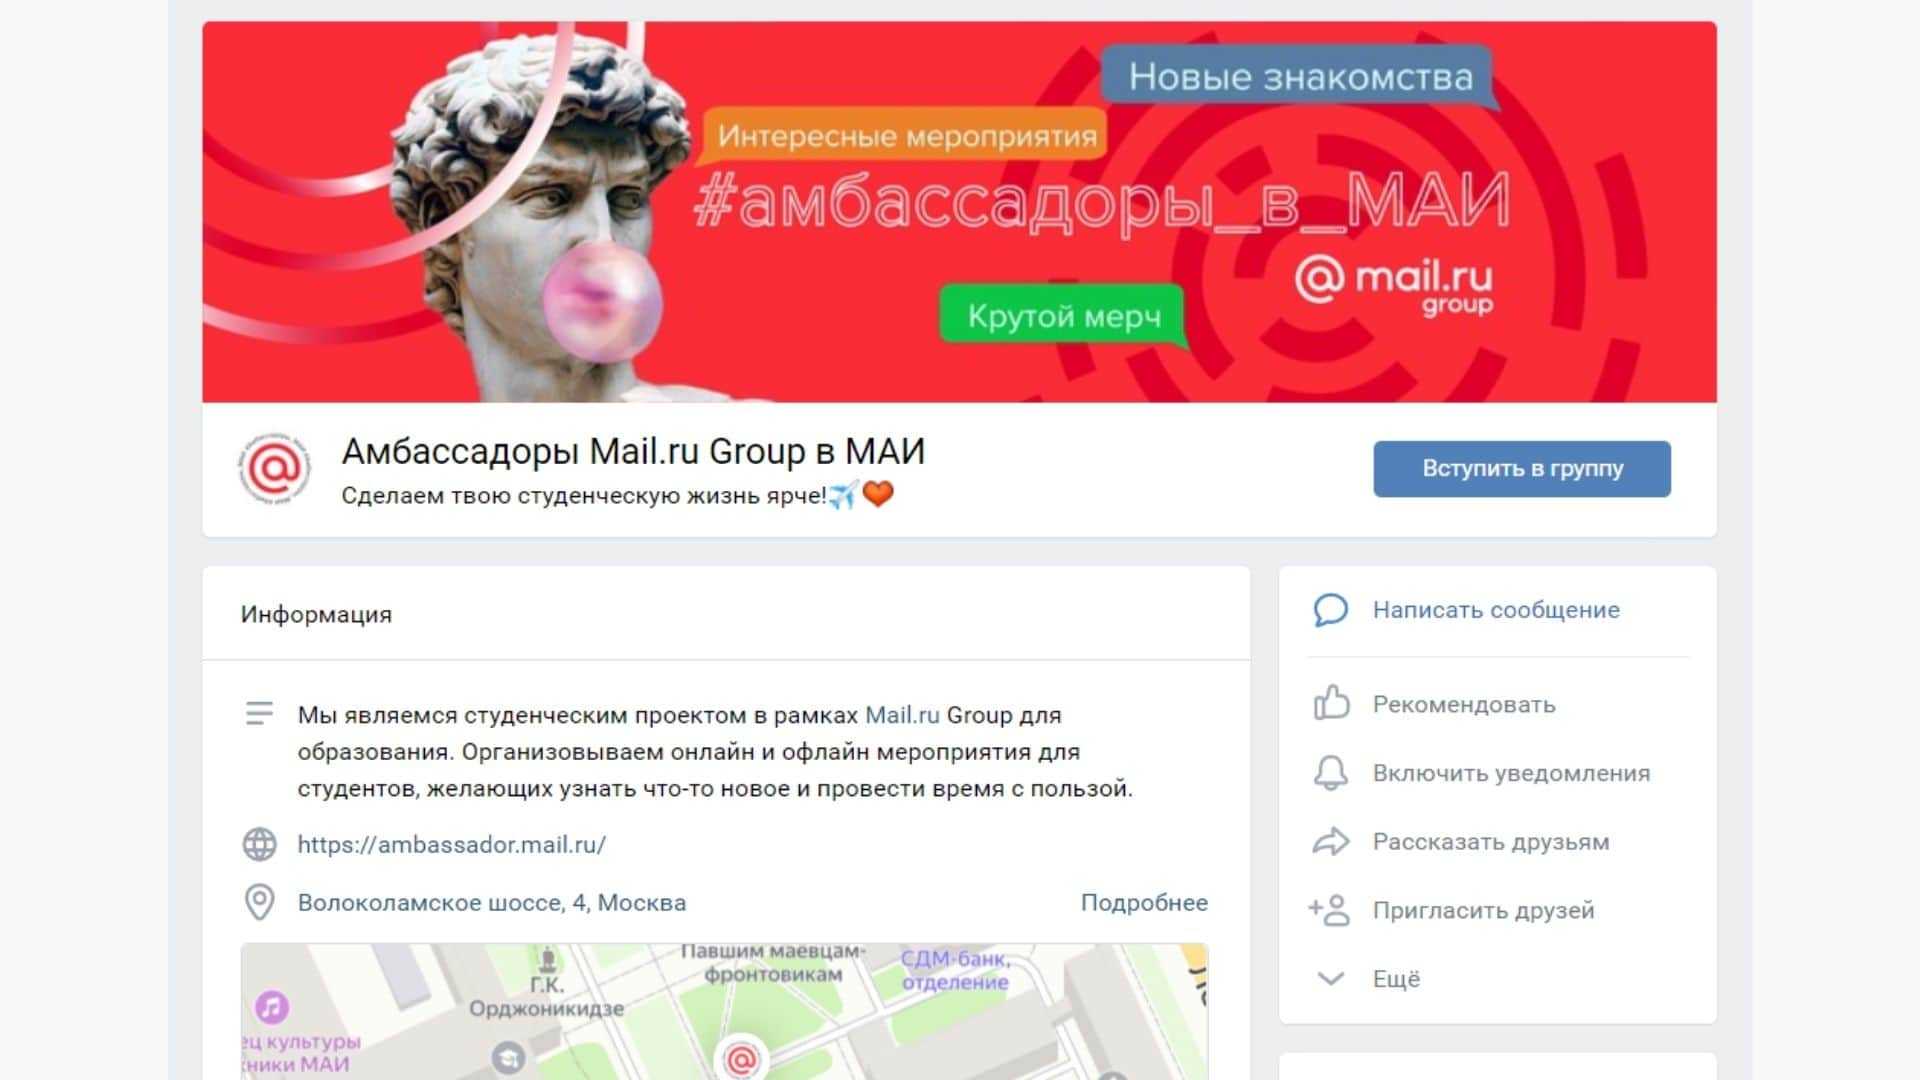Click the globe icon beside website link
Image resolution: width=1920 pixels, height=1080 pixels.
pos(260,844)
